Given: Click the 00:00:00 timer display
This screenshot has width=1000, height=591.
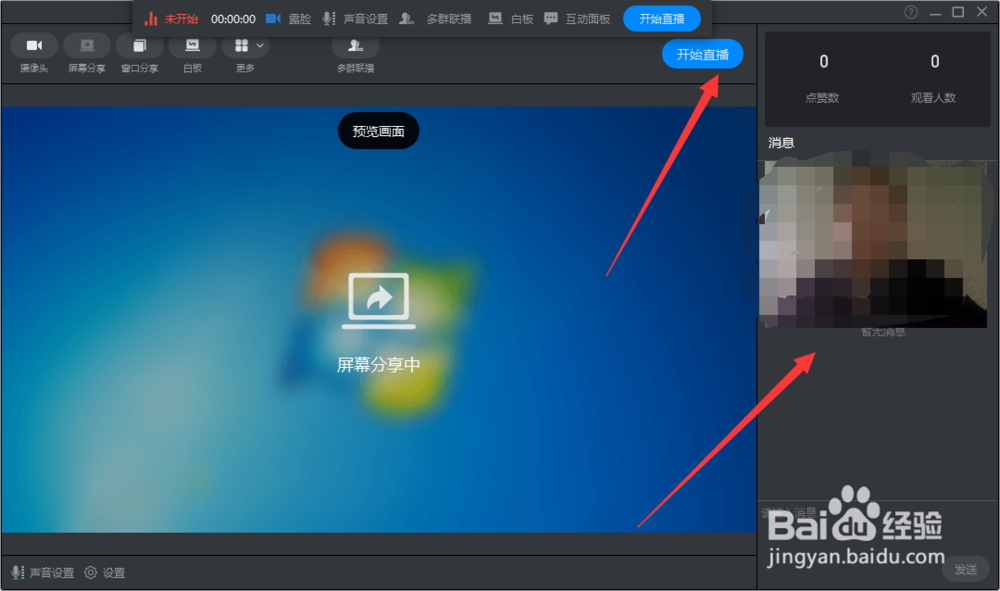Looking at the screenshot, I should coord(233,19).
